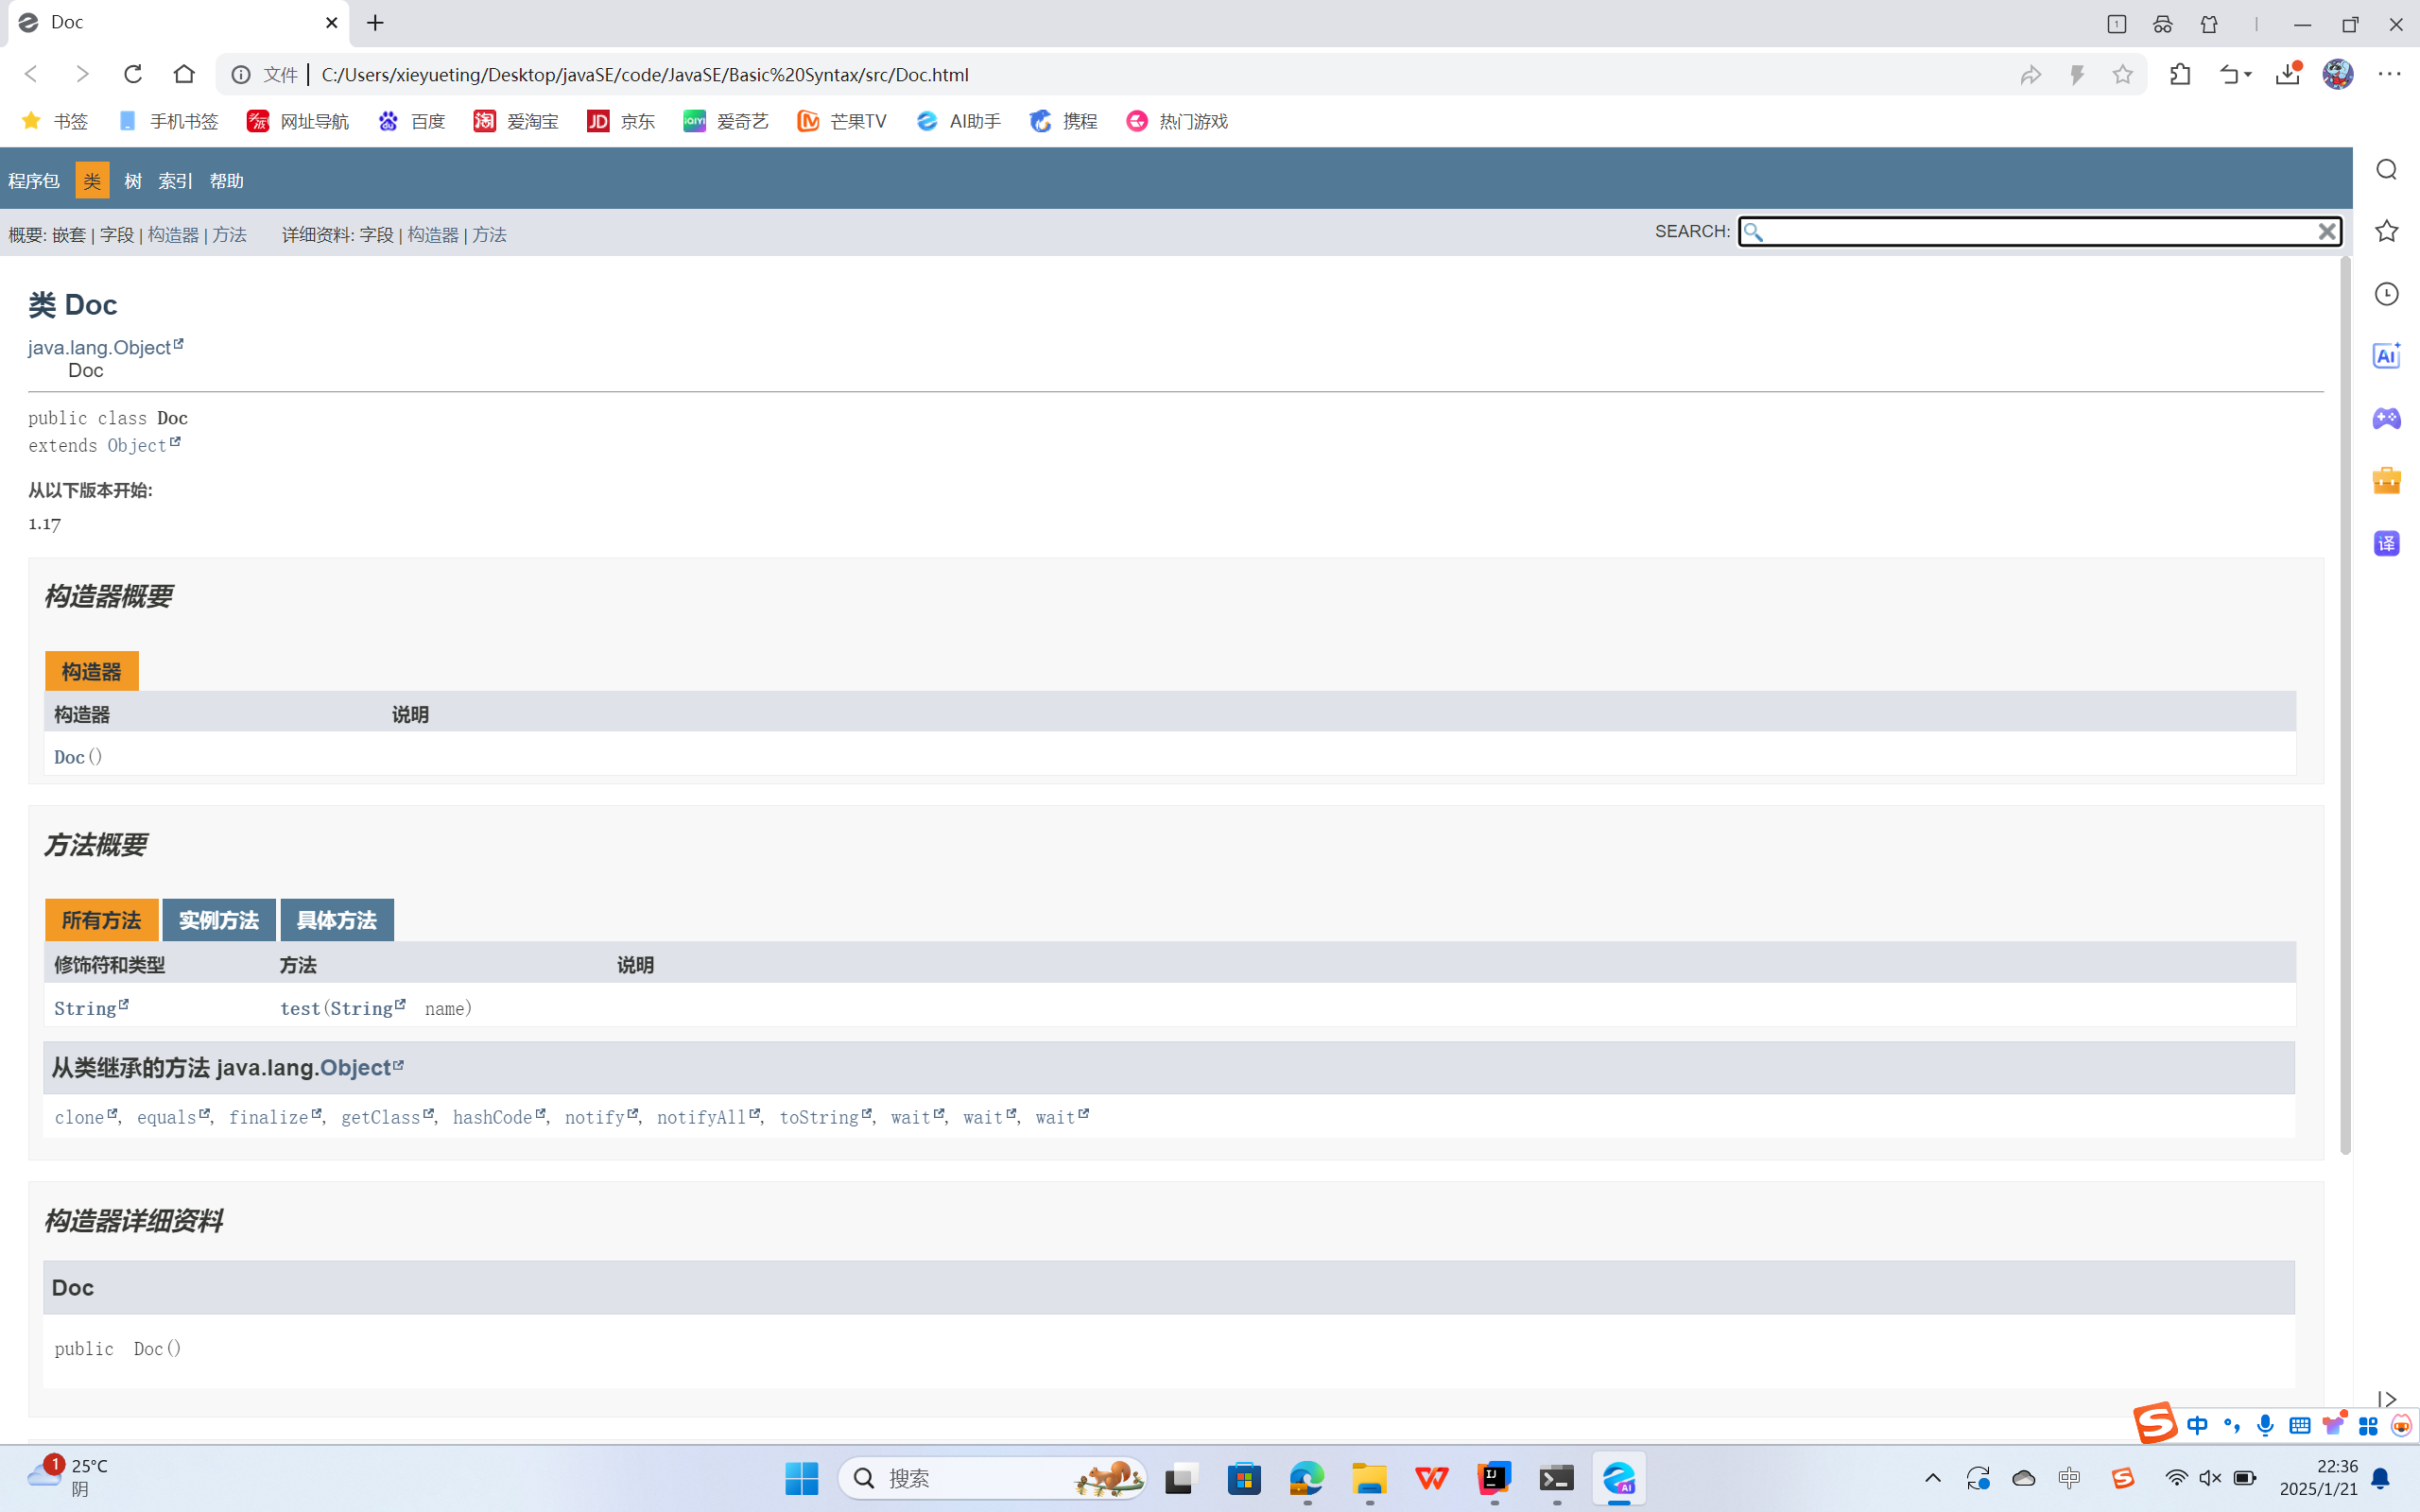Image resolution: width=2420 pixels, height=1512 pixels.
Task: Open the sidebar history clock icon
Action: click(x=2386, y=294)
